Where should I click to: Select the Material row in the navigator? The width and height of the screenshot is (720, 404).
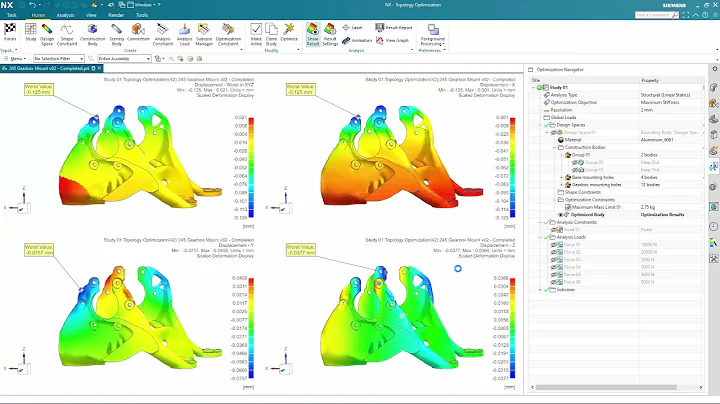(617, 140)
